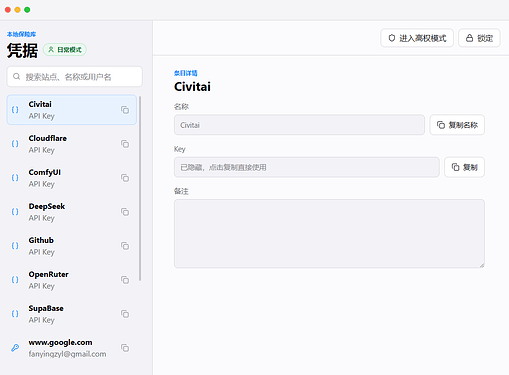Select the Github API Key item
Viewport: 509px width, 375px height.
(72, 246)
